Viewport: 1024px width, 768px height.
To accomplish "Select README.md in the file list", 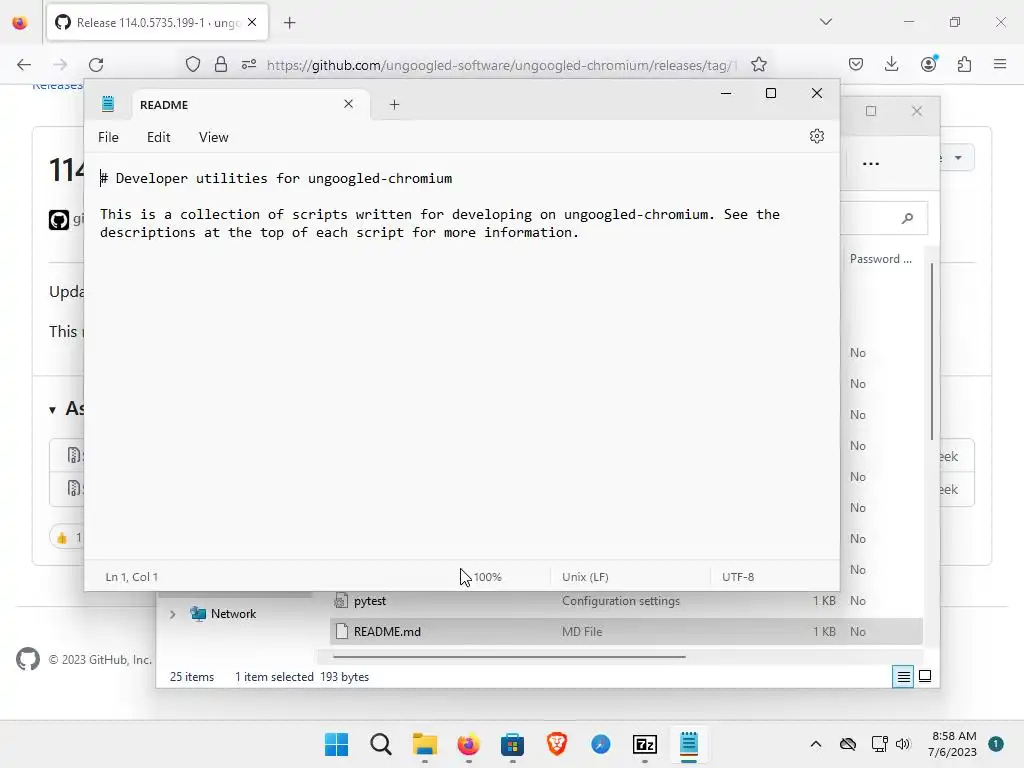I will 626,632.
